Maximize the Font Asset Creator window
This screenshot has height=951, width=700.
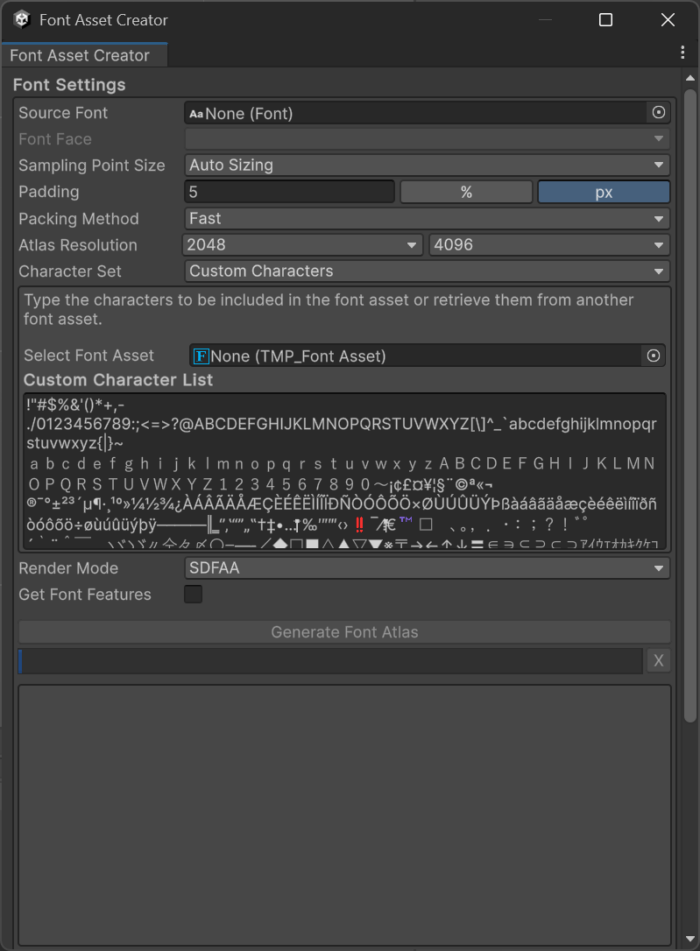(605, 20)
